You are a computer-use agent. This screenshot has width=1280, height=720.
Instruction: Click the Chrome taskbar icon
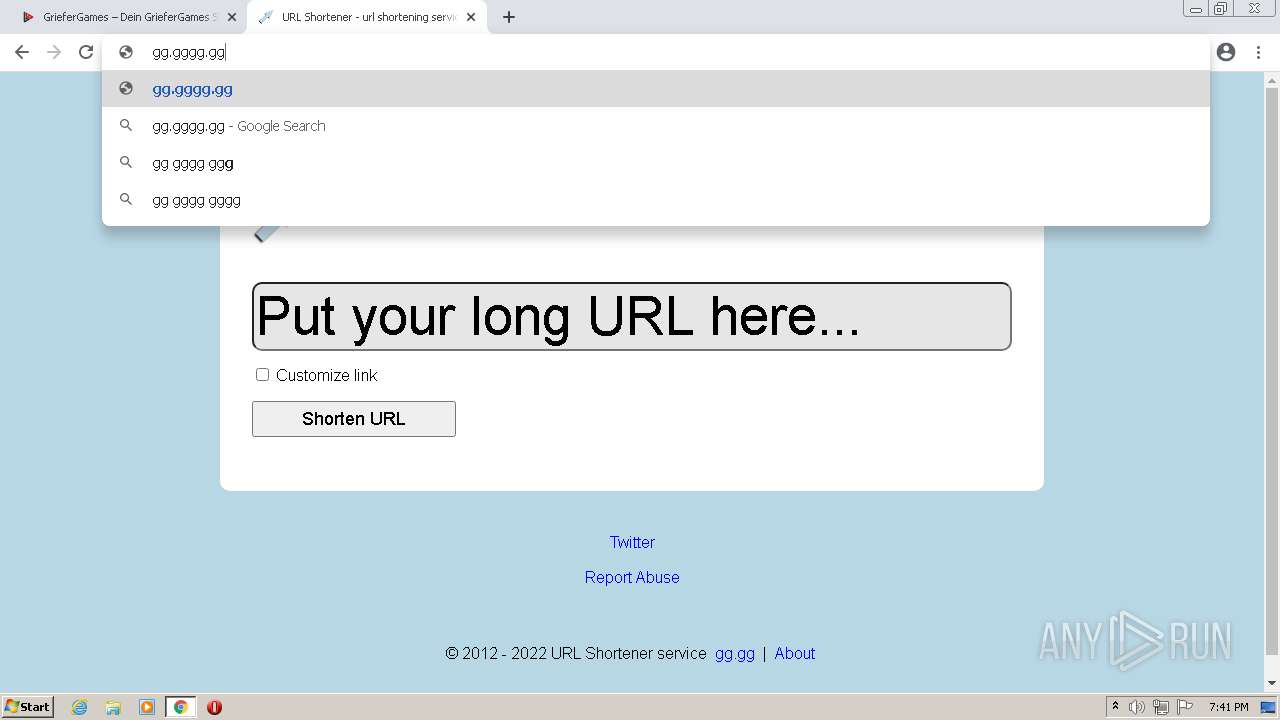(180, 707)
